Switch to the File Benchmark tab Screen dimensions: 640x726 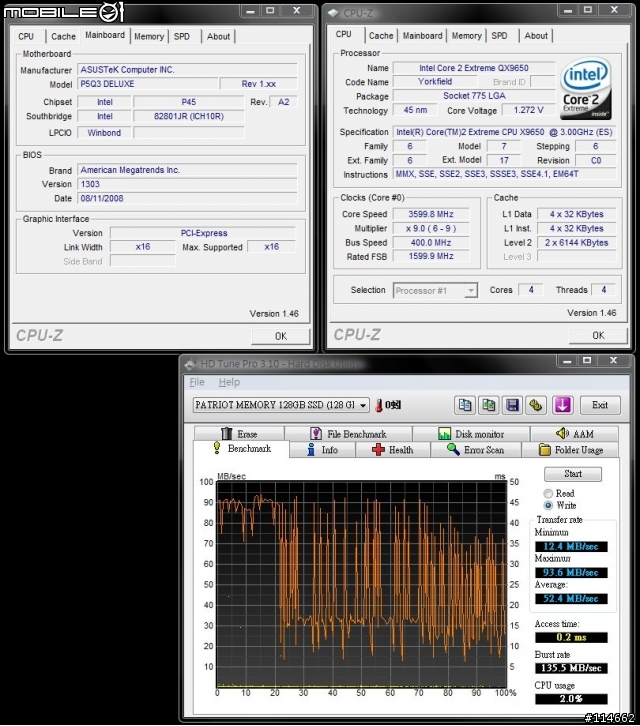tap(348, 434)
